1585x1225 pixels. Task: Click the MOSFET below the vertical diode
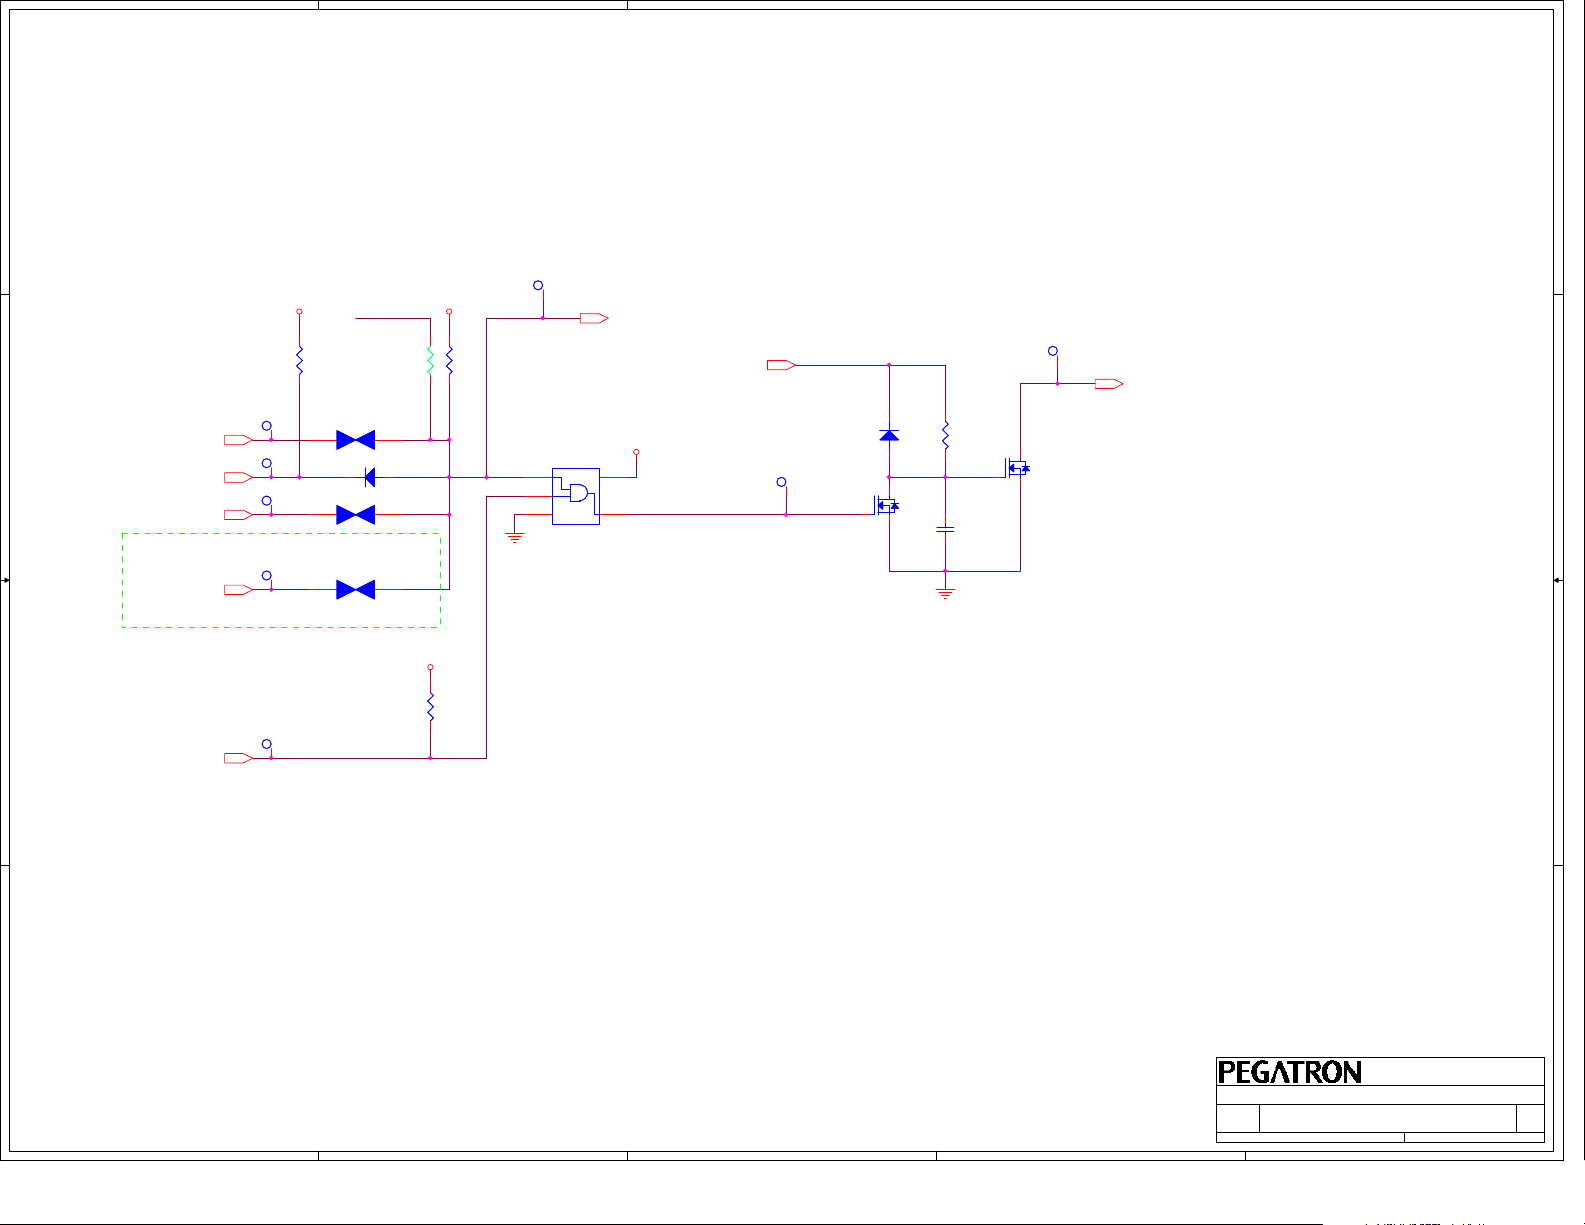(x=886, y=506)
